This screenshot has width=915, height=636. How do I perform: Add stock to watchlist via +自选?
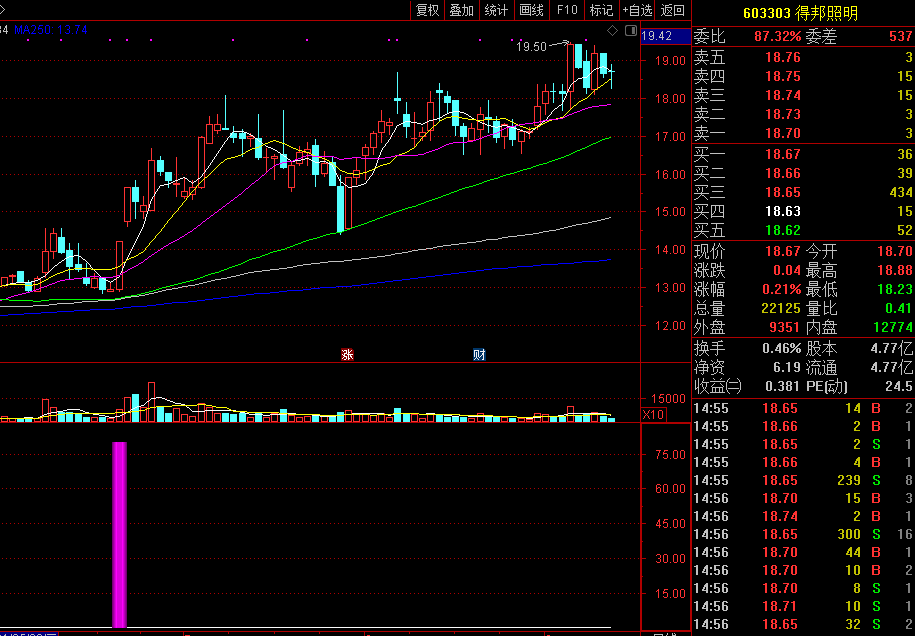coord(637,10)
